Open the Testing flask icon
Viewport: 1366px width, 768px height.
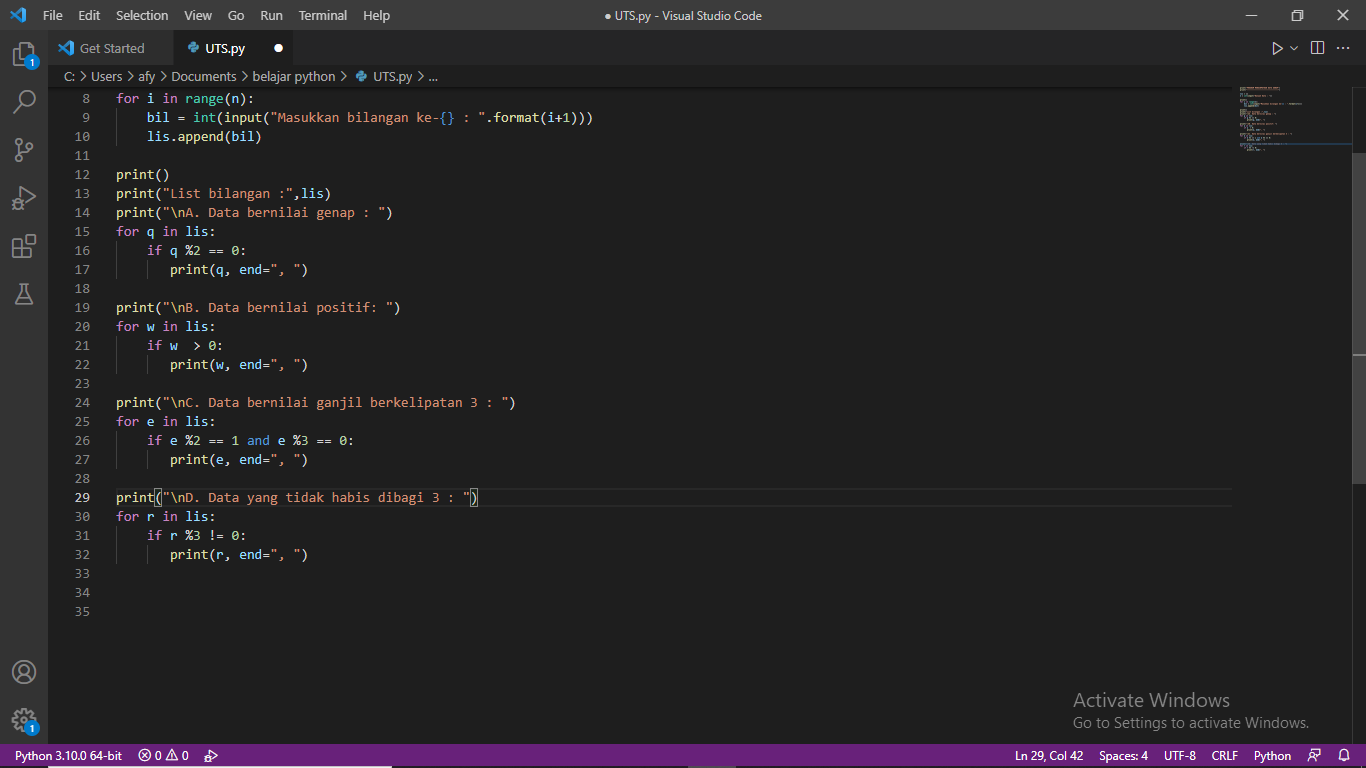point(24,294)
